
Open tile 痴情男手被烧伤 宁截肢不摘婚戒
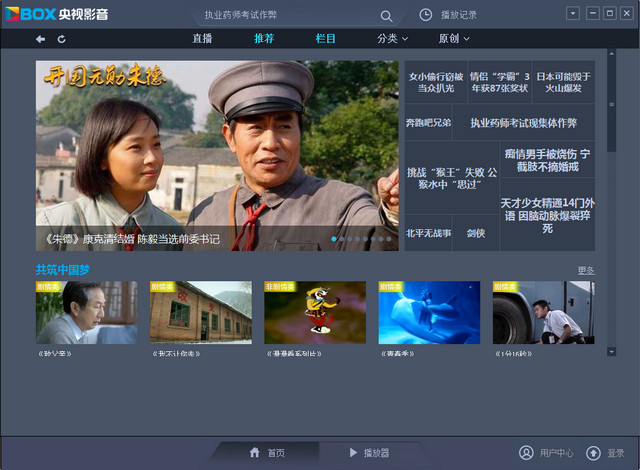(x=547, y=160)
